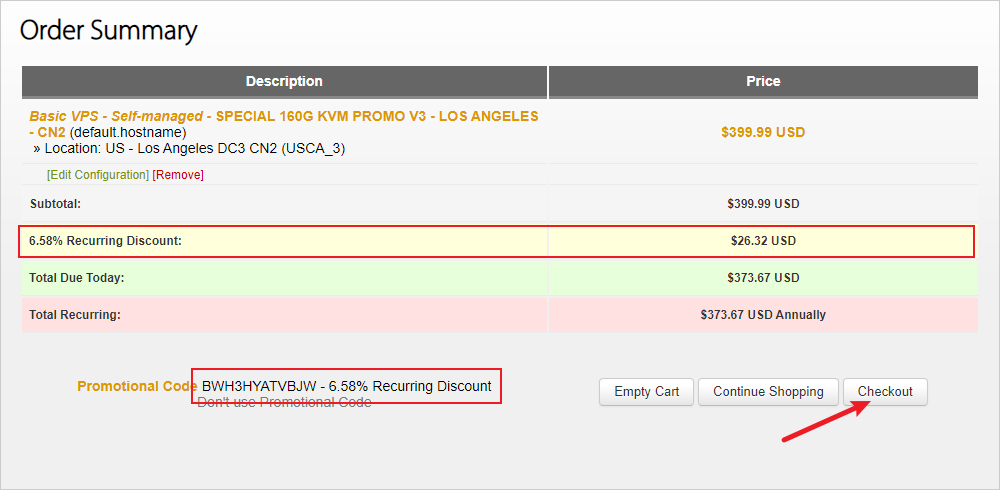Click the Description column header
The width and height of the screenshot is (1000, 490).
tap(284, 81)
